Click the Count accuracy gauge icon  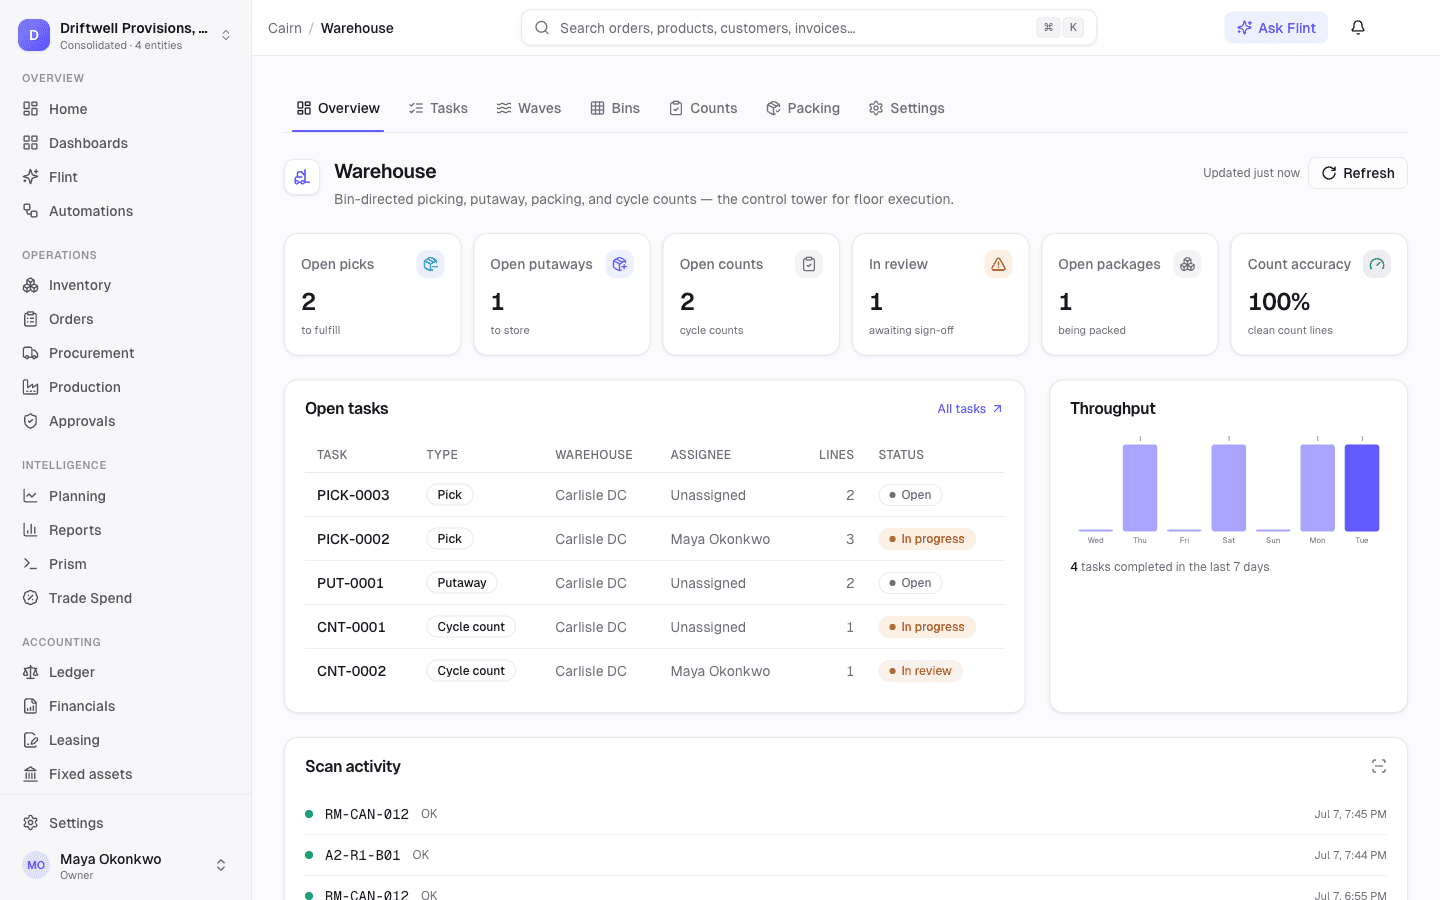pos(1377,264)
